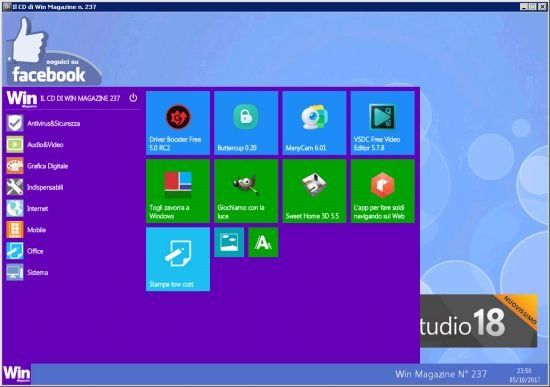
Task: Click the studio 18 Nuovissimo banner
Action: [478, 321]
